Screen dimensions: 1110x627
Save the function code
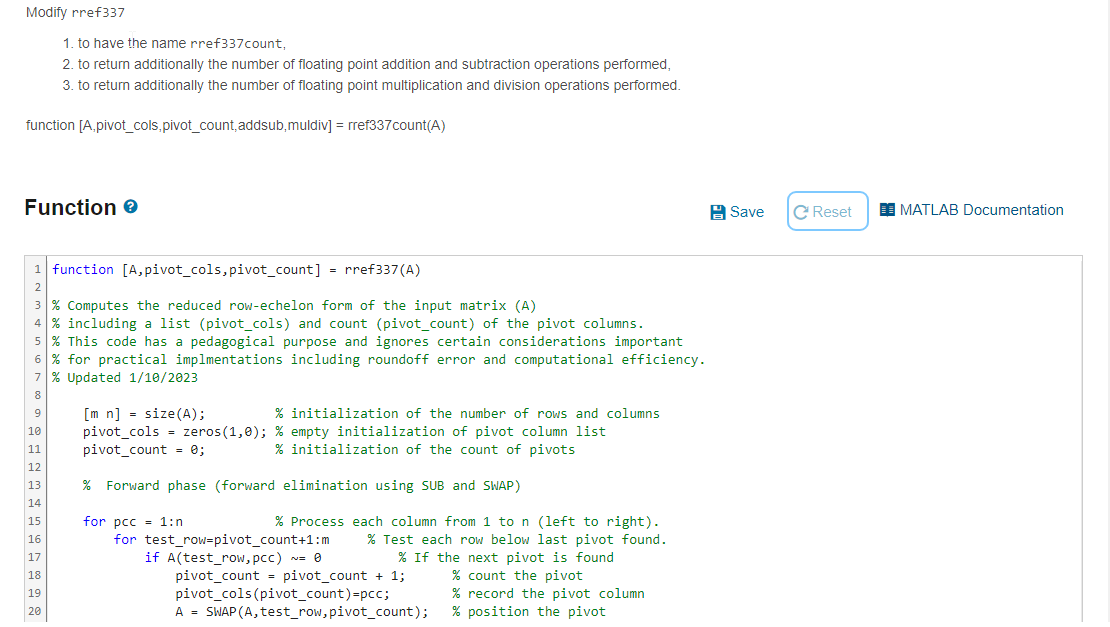click(x=737, y=212)
